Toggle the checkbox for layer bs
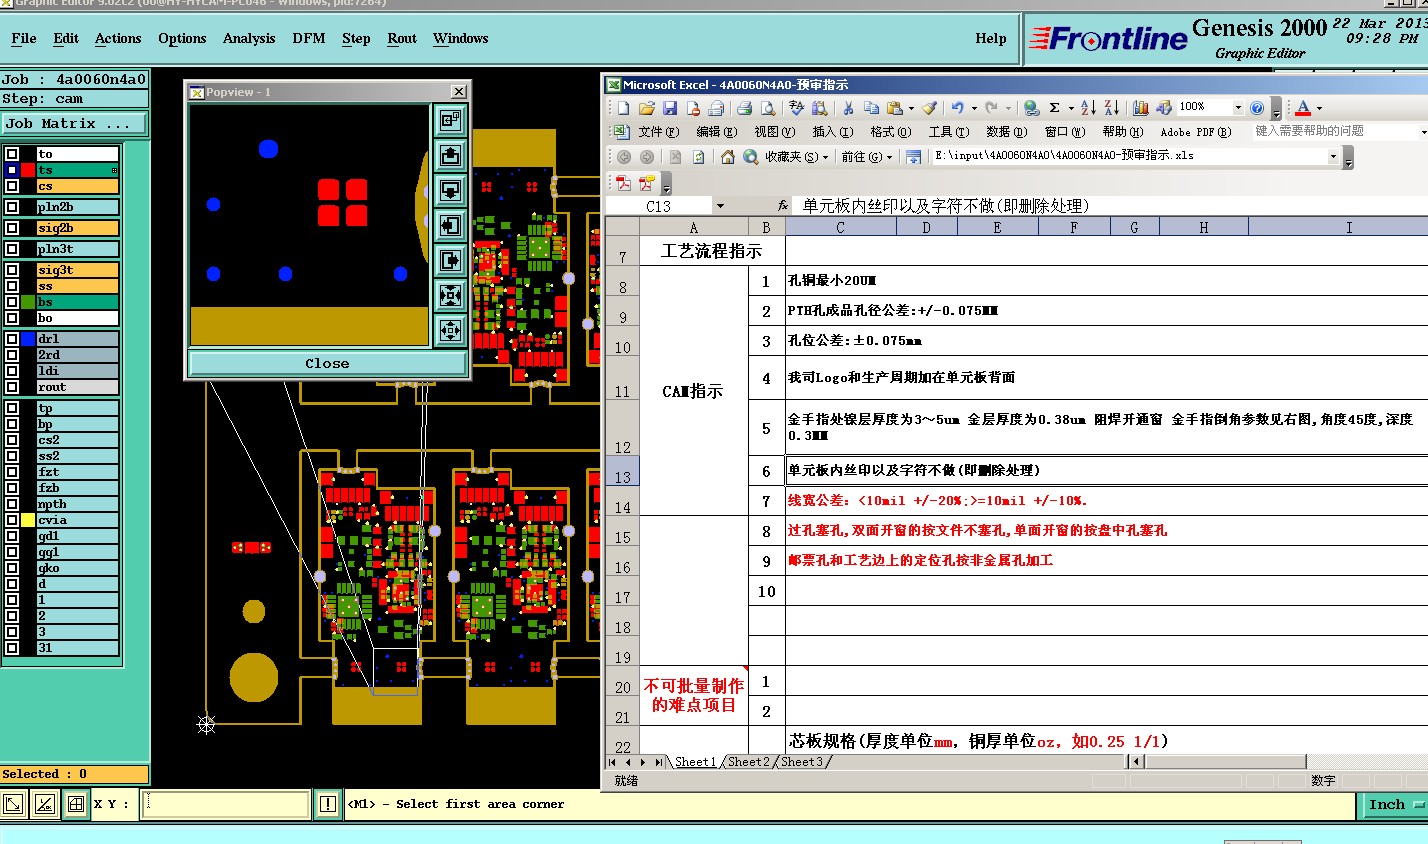The width and height of the screenshot is (1428, 844). point(12,302)
